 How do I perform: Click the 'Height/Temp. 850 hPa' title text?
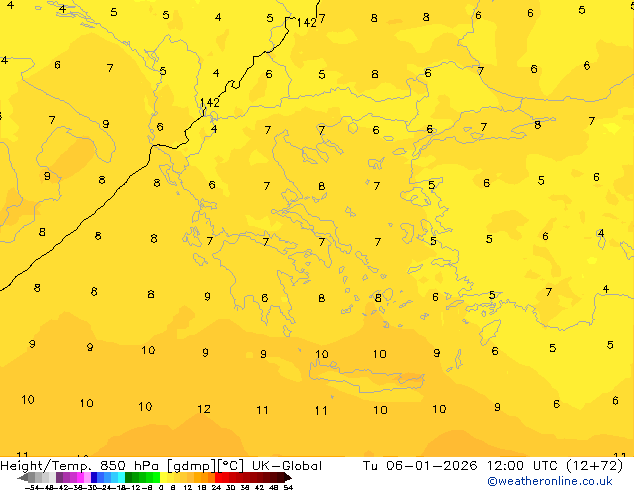pyautogui.click(x=80, y=466)
